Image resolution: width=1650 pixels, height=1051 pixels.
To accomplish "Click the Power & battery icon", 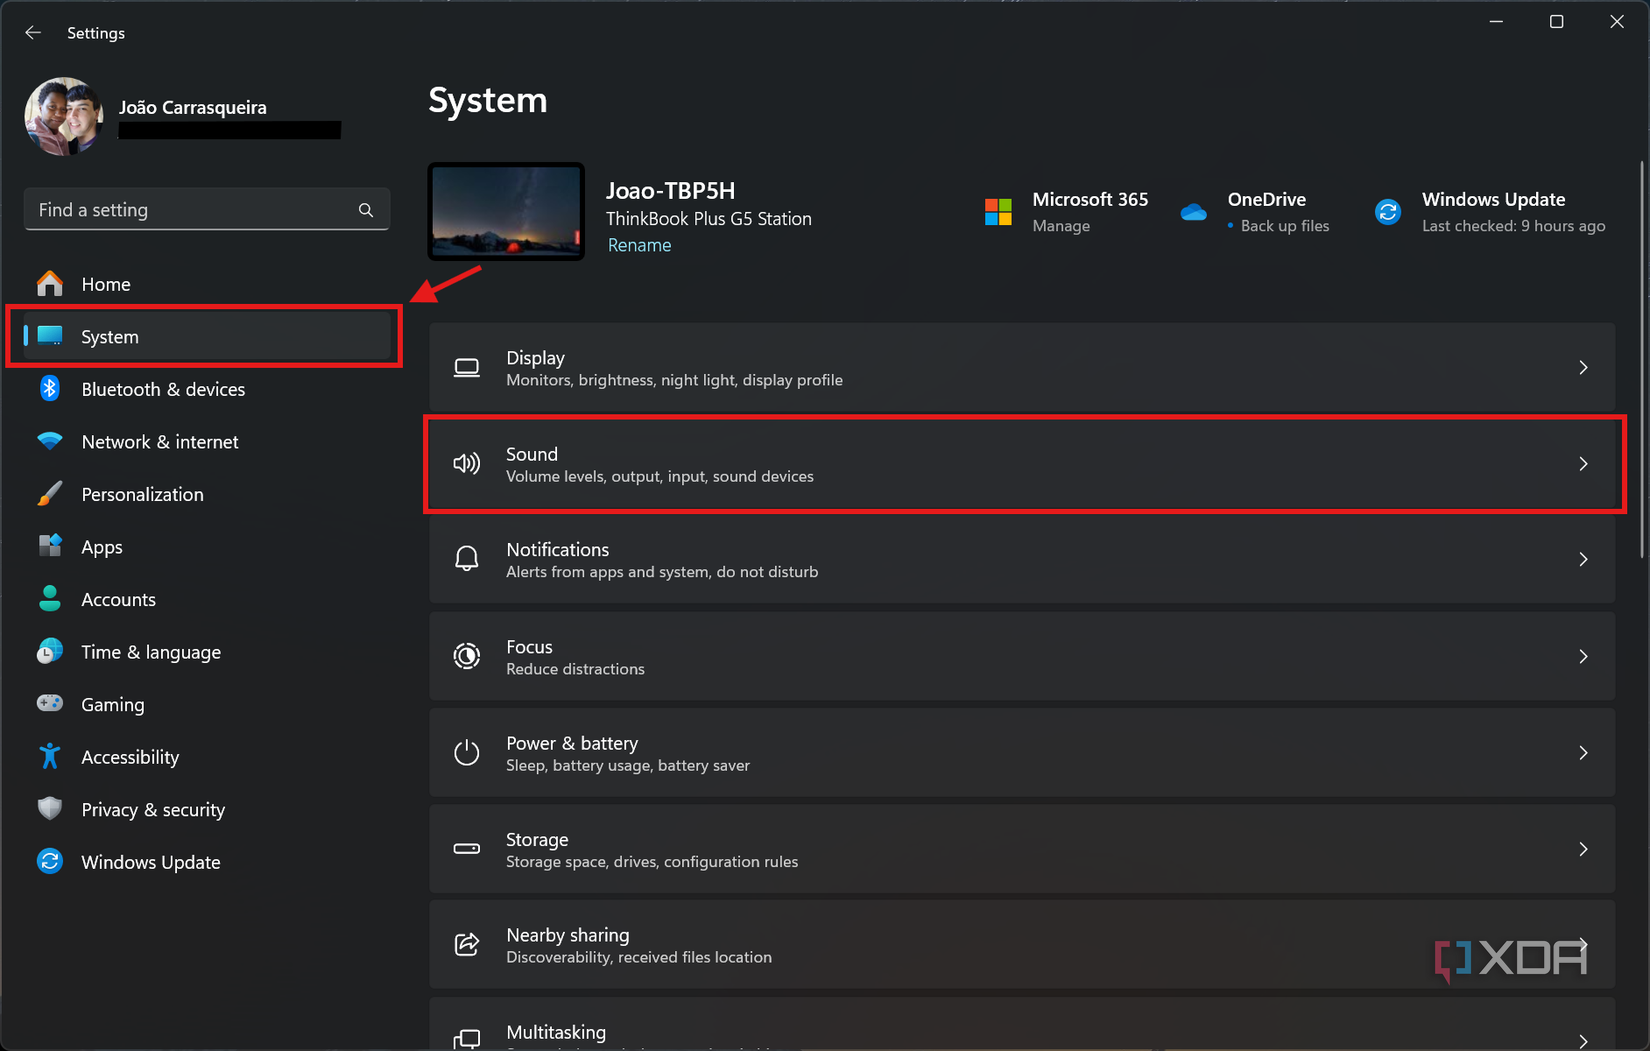I will pos(467,753).
